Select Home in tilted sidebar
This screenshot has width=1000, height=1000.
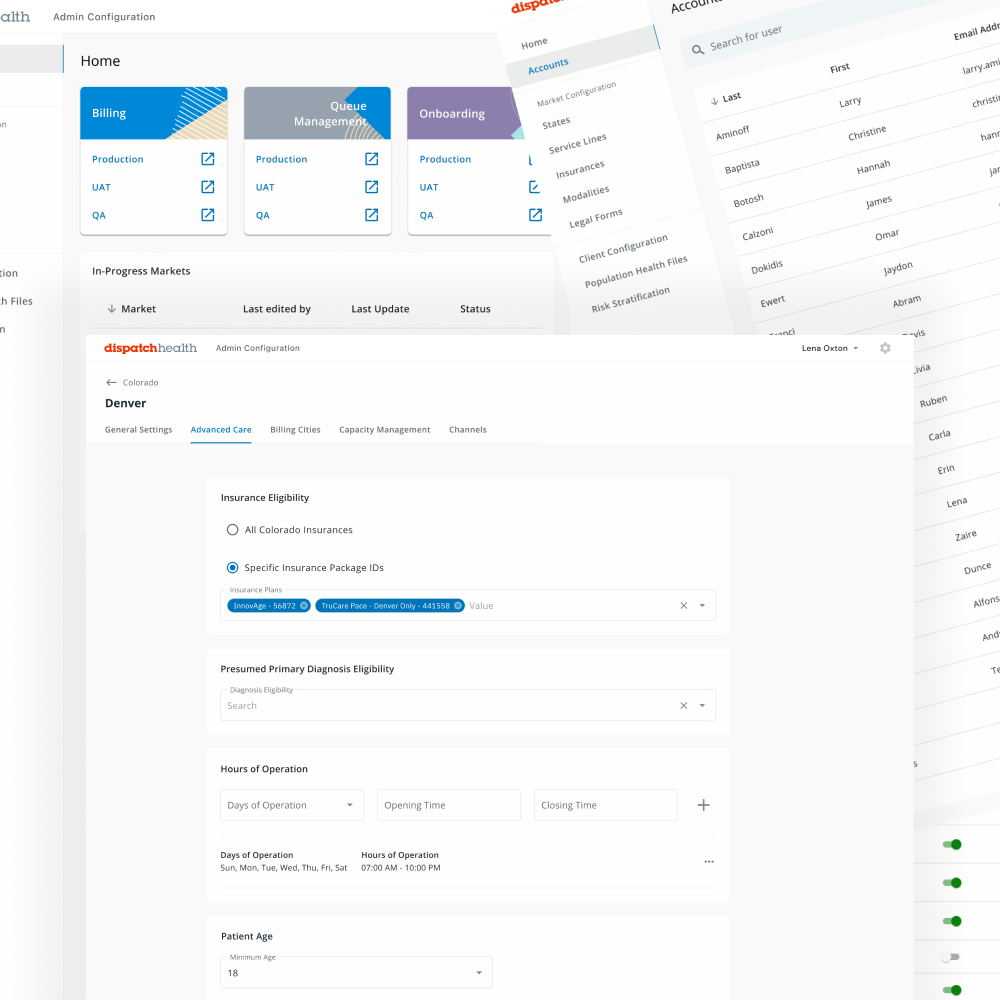coord(534,43)
